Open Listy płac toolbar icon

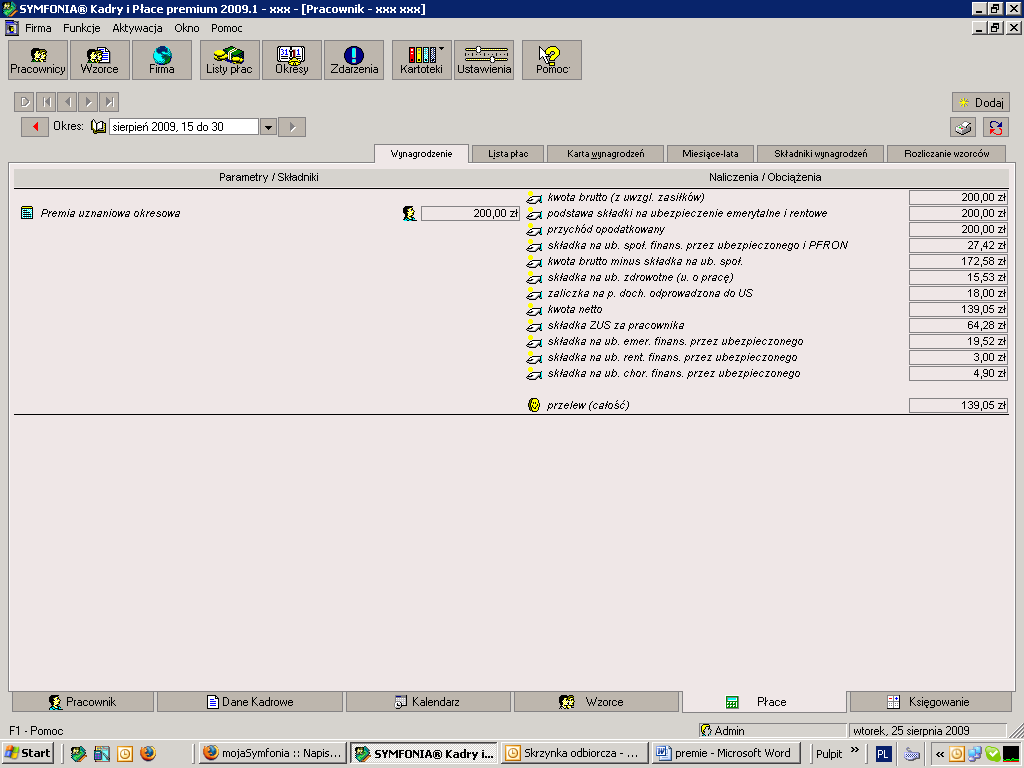tap(229, 60)
